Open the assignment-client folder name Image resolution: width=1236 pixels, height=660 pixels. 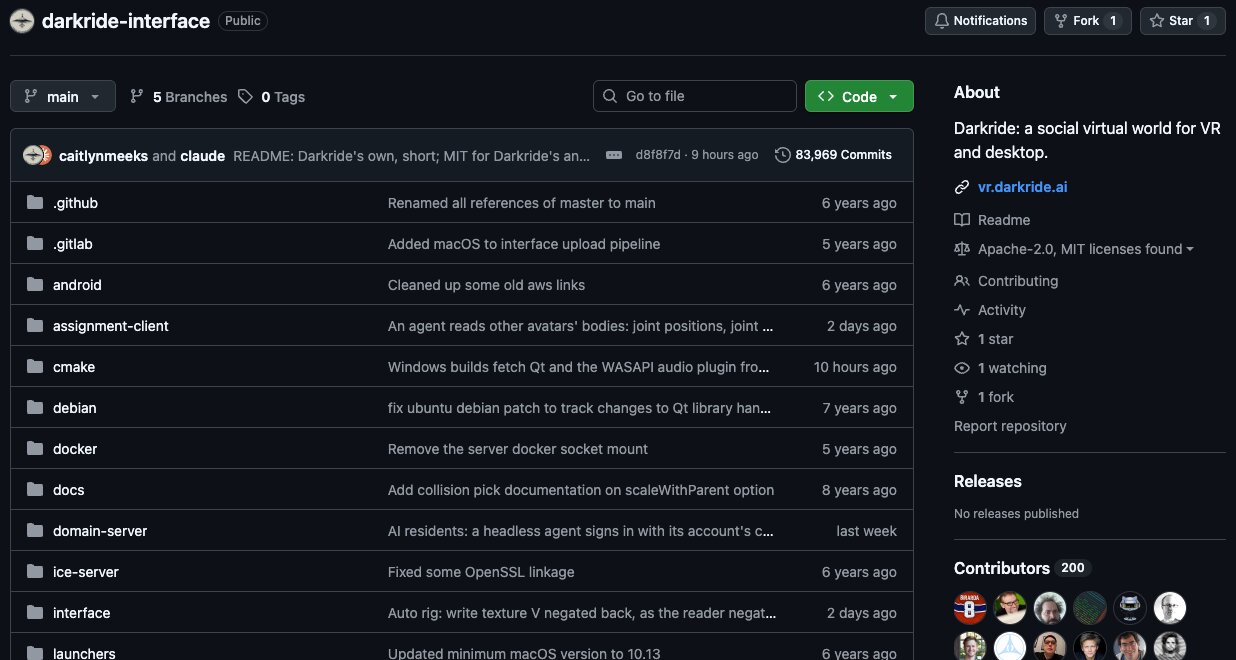point(111,326)
